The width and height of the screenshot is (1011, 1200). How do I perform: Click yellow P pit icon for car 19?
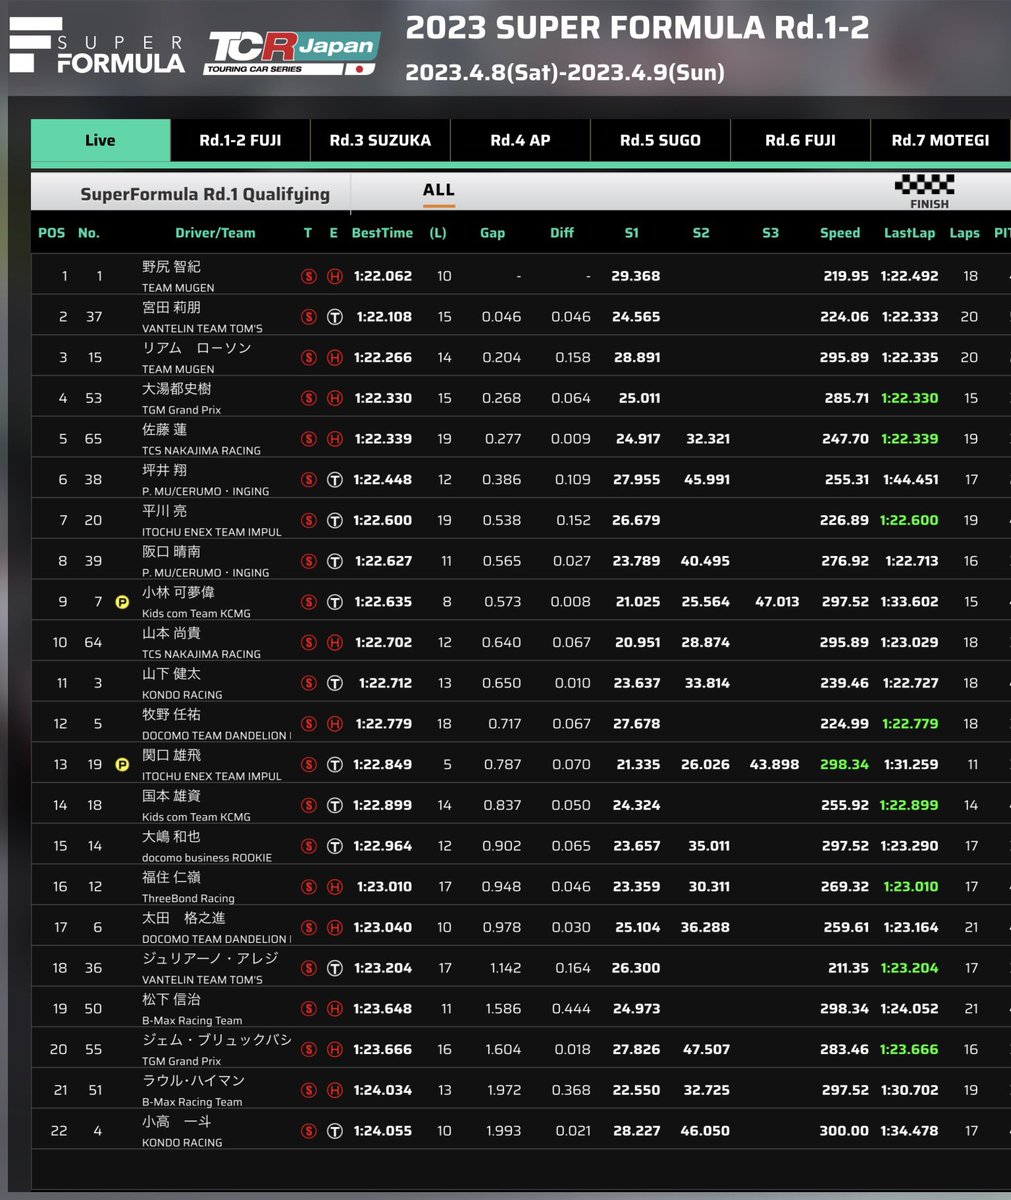tap(122, 765)
